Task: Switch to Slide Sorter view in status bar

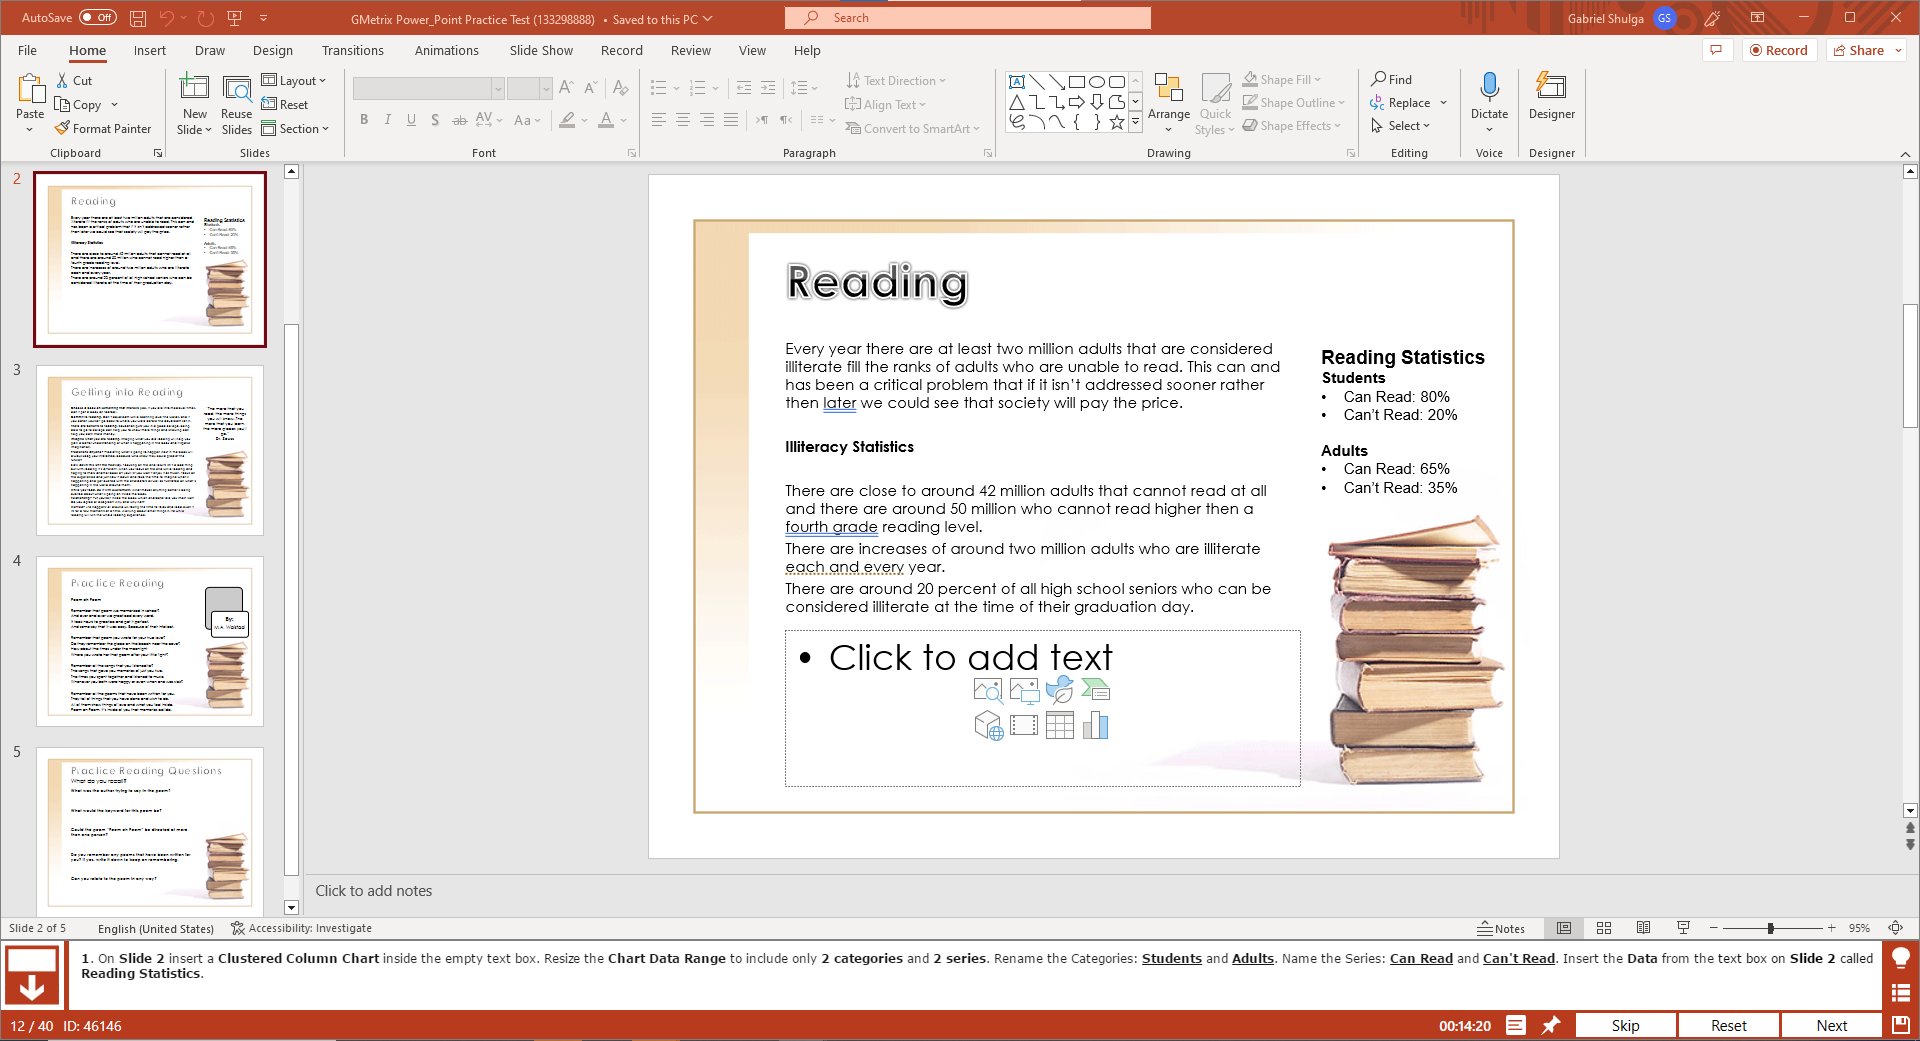Action: click(x=1604, y=928)
